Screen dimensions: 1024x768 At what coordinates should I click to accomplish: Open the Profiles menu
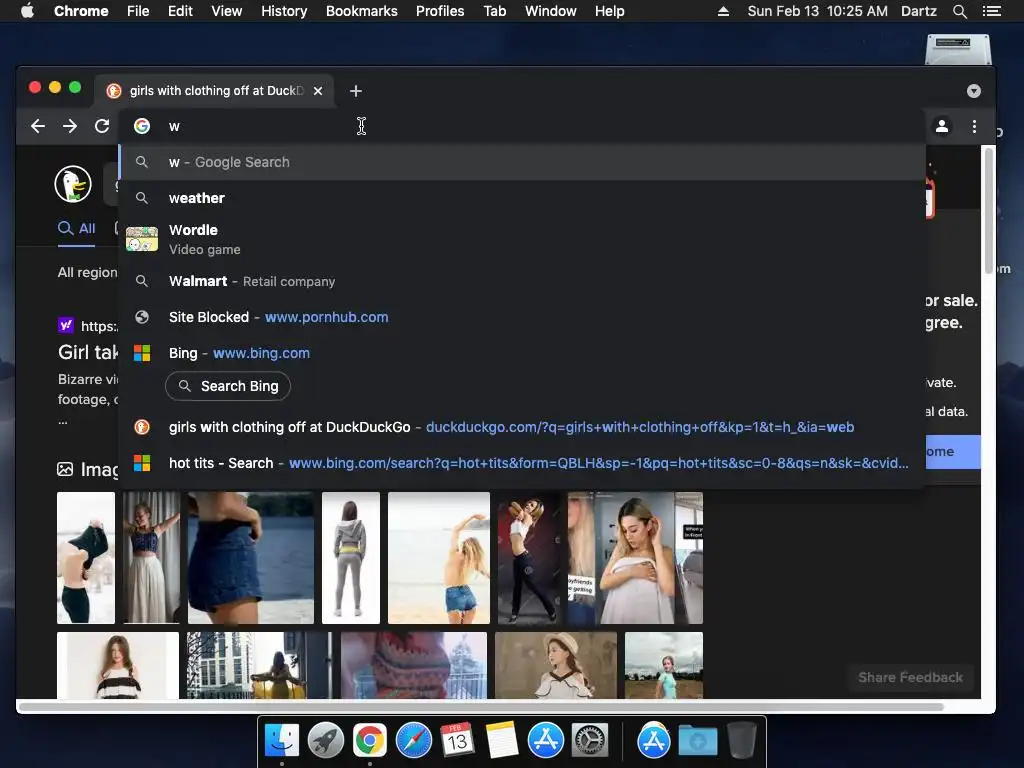click(440, 11)
